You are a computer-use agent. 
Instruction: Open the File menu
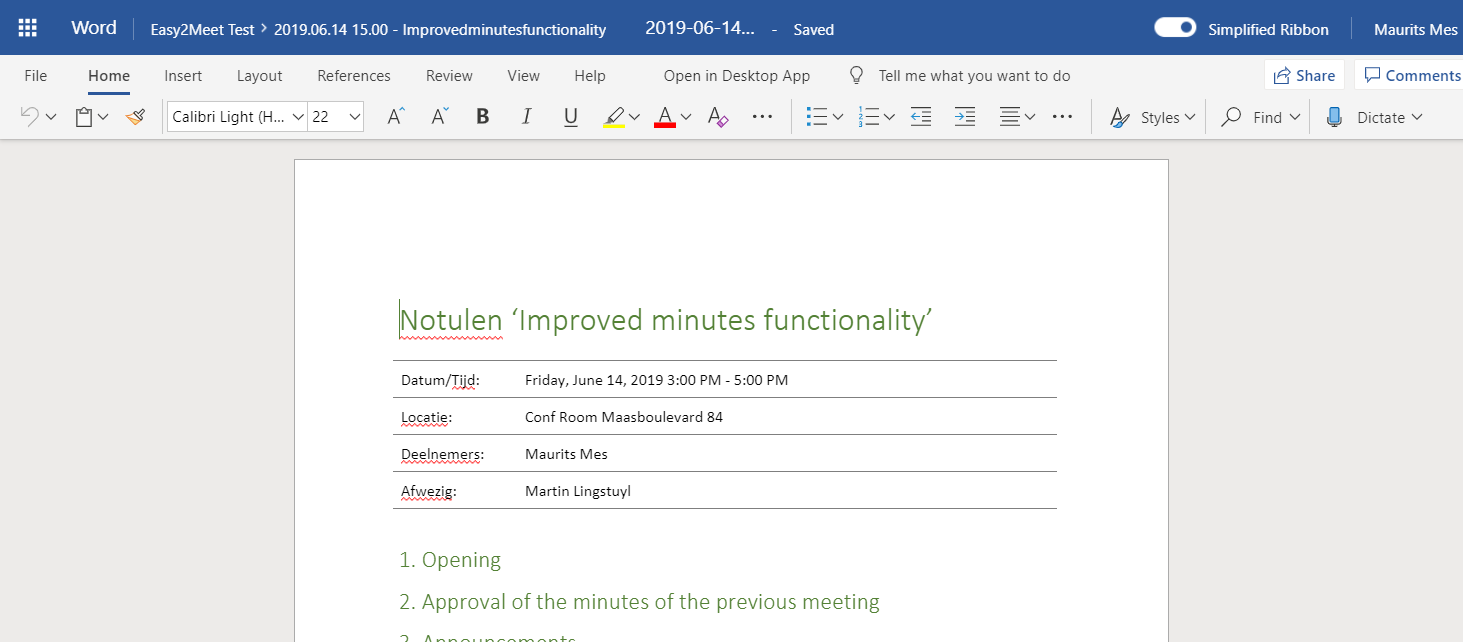coord(35,75)
